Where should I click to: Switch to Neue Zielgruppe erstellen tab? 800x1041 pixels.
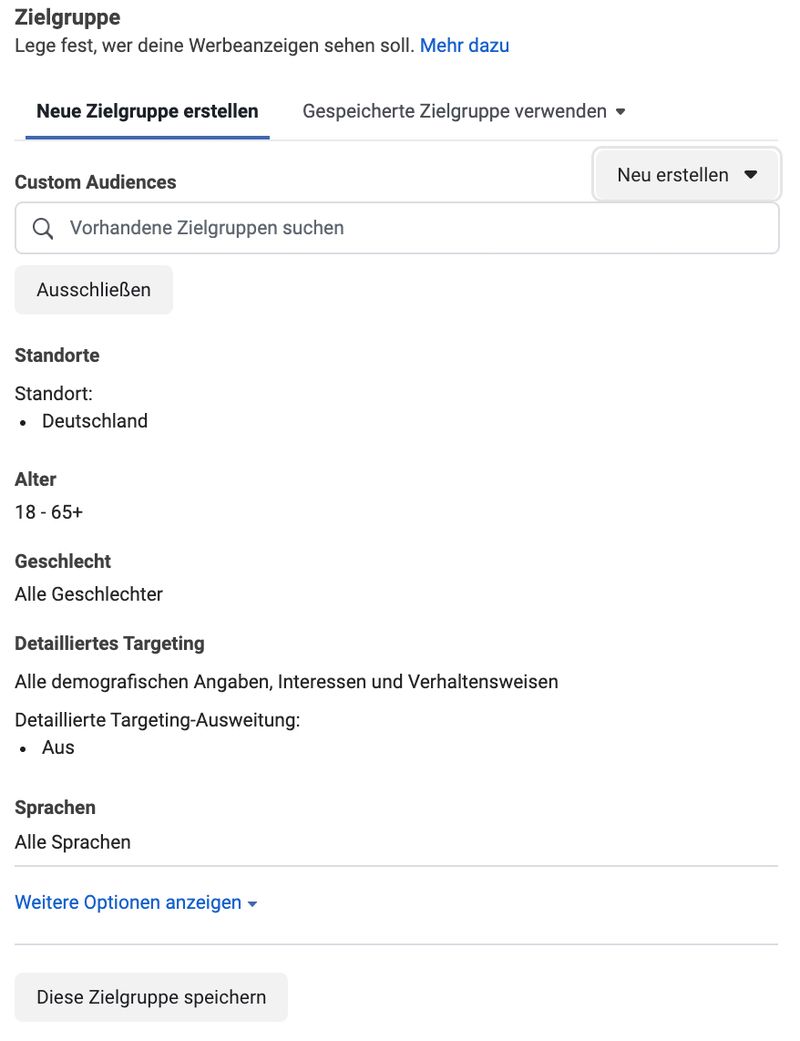pyautogui.click(x=147, y=111)
